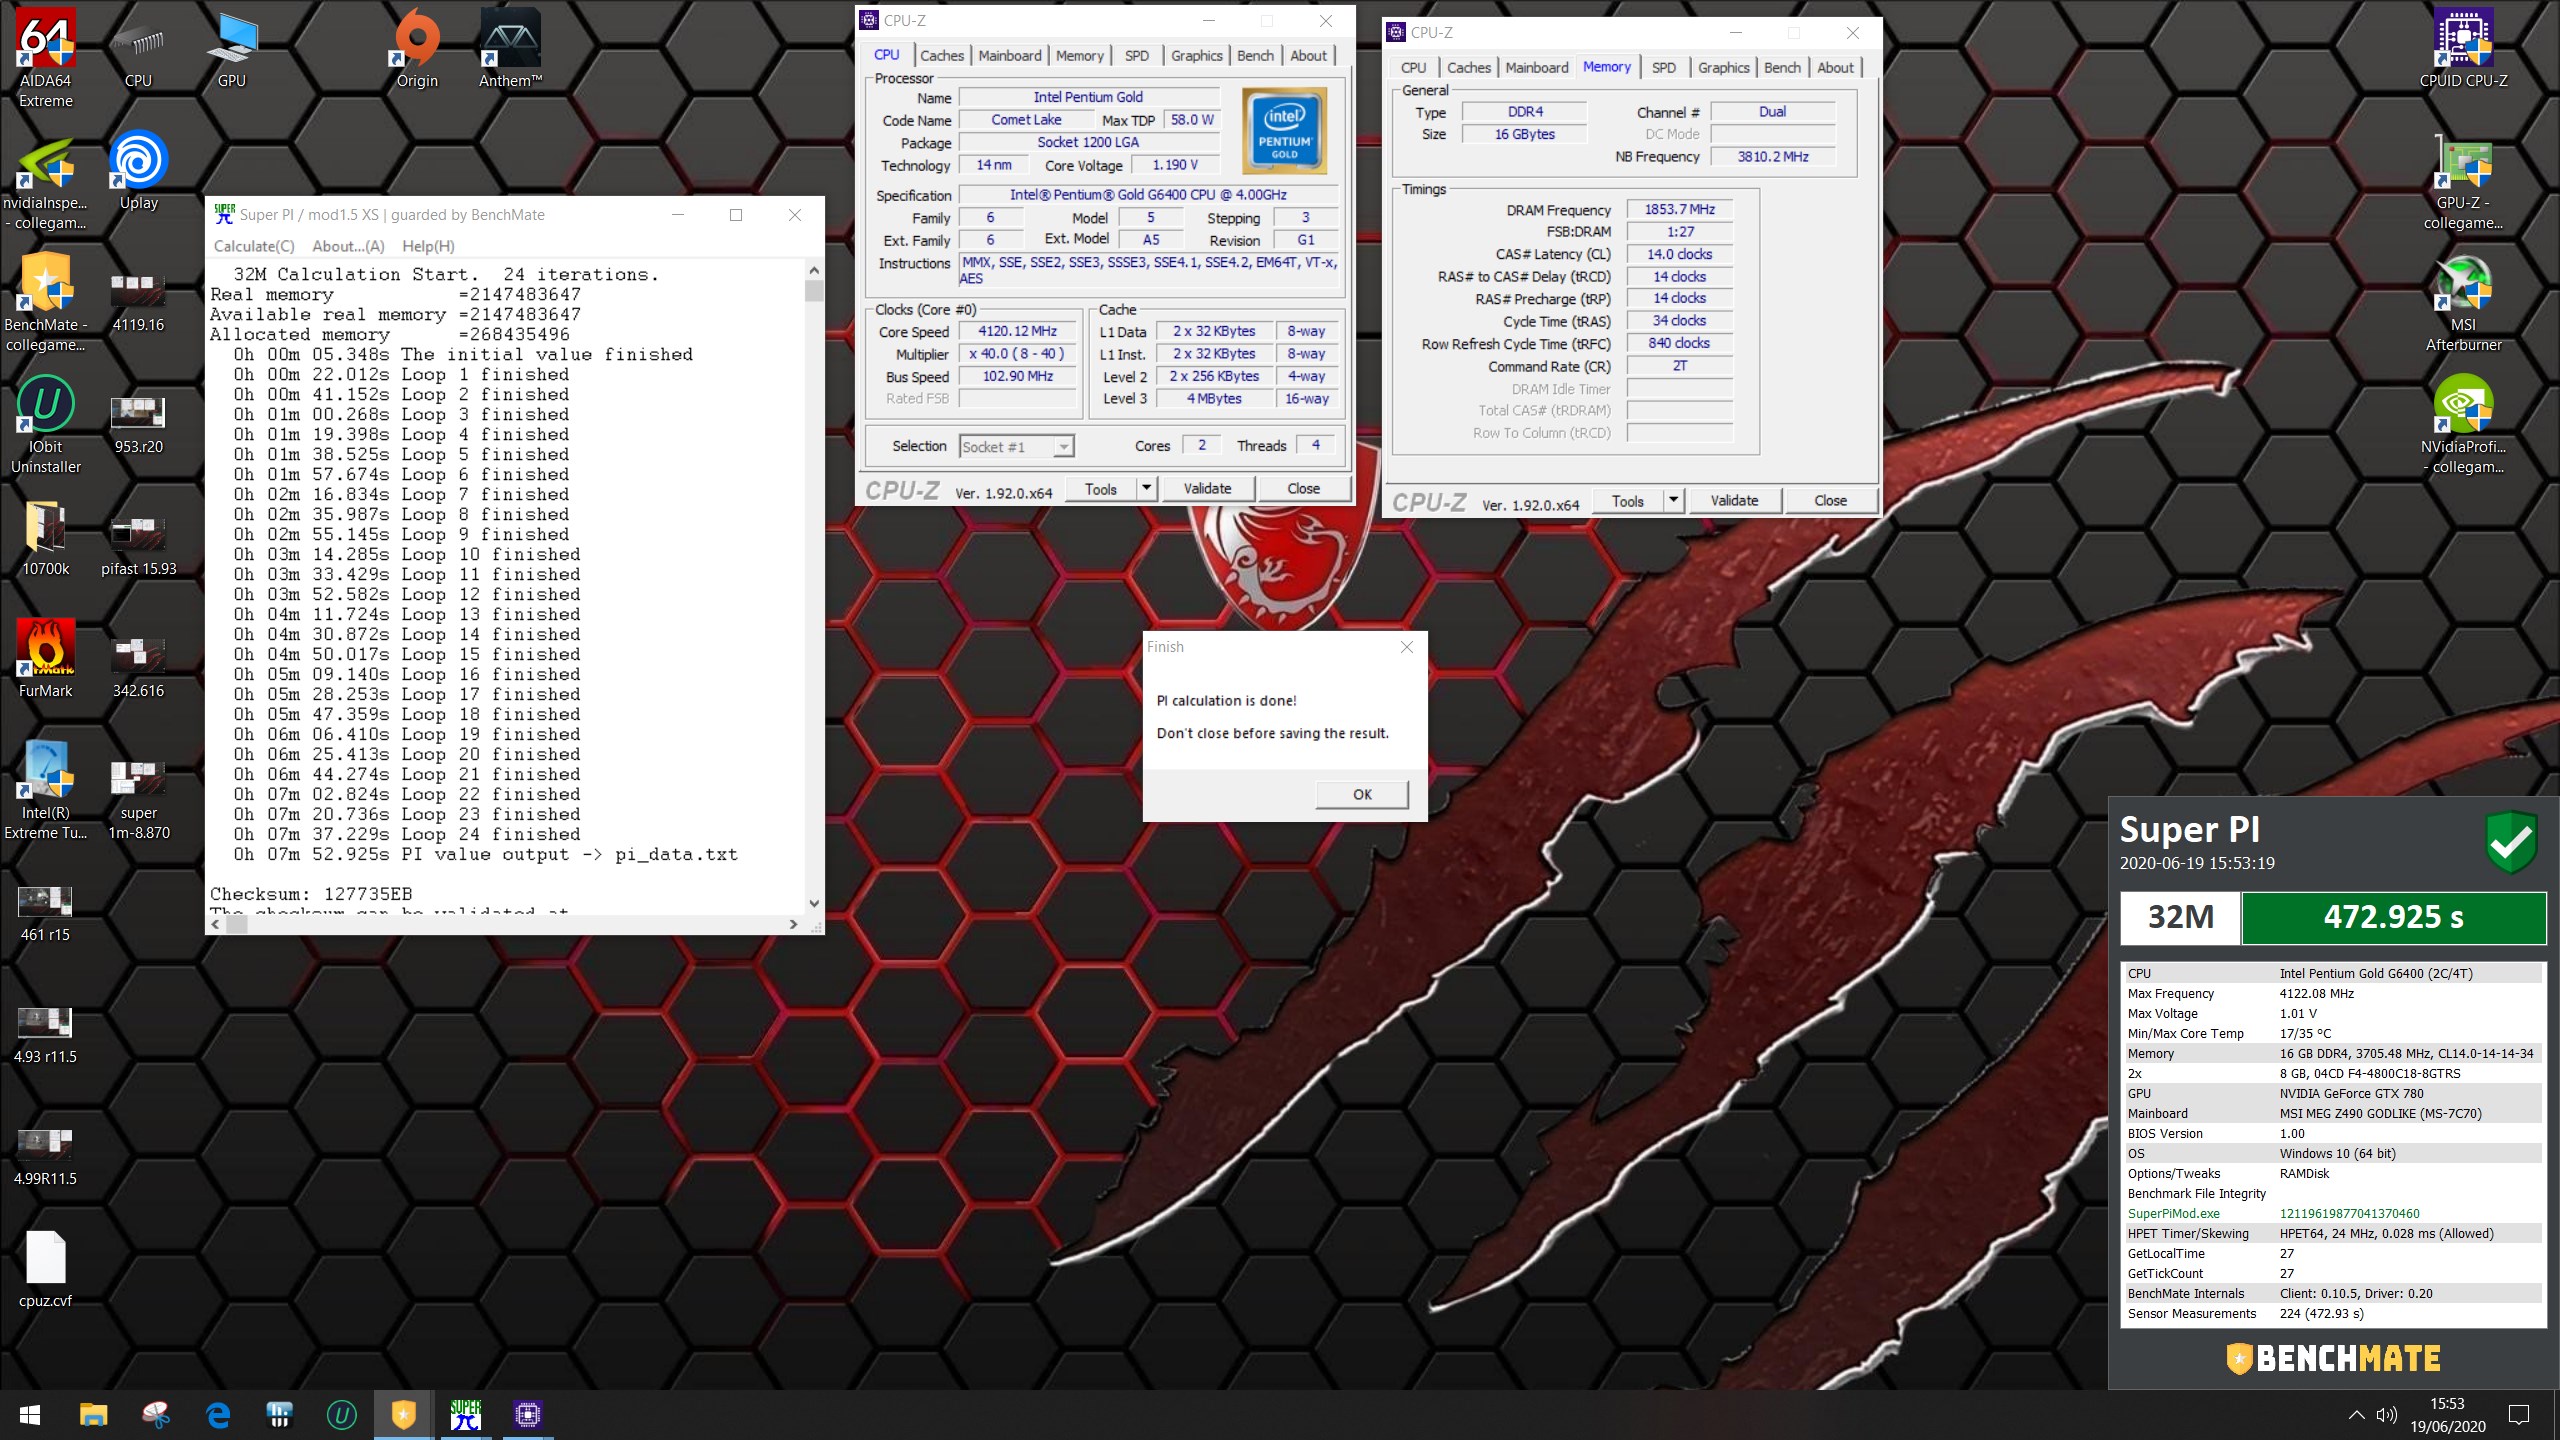Image resolution: width=2560 pixels, height=1440 pixels.
Task: Open Help menu in Super PI
Action: click(x=428, y=246)
